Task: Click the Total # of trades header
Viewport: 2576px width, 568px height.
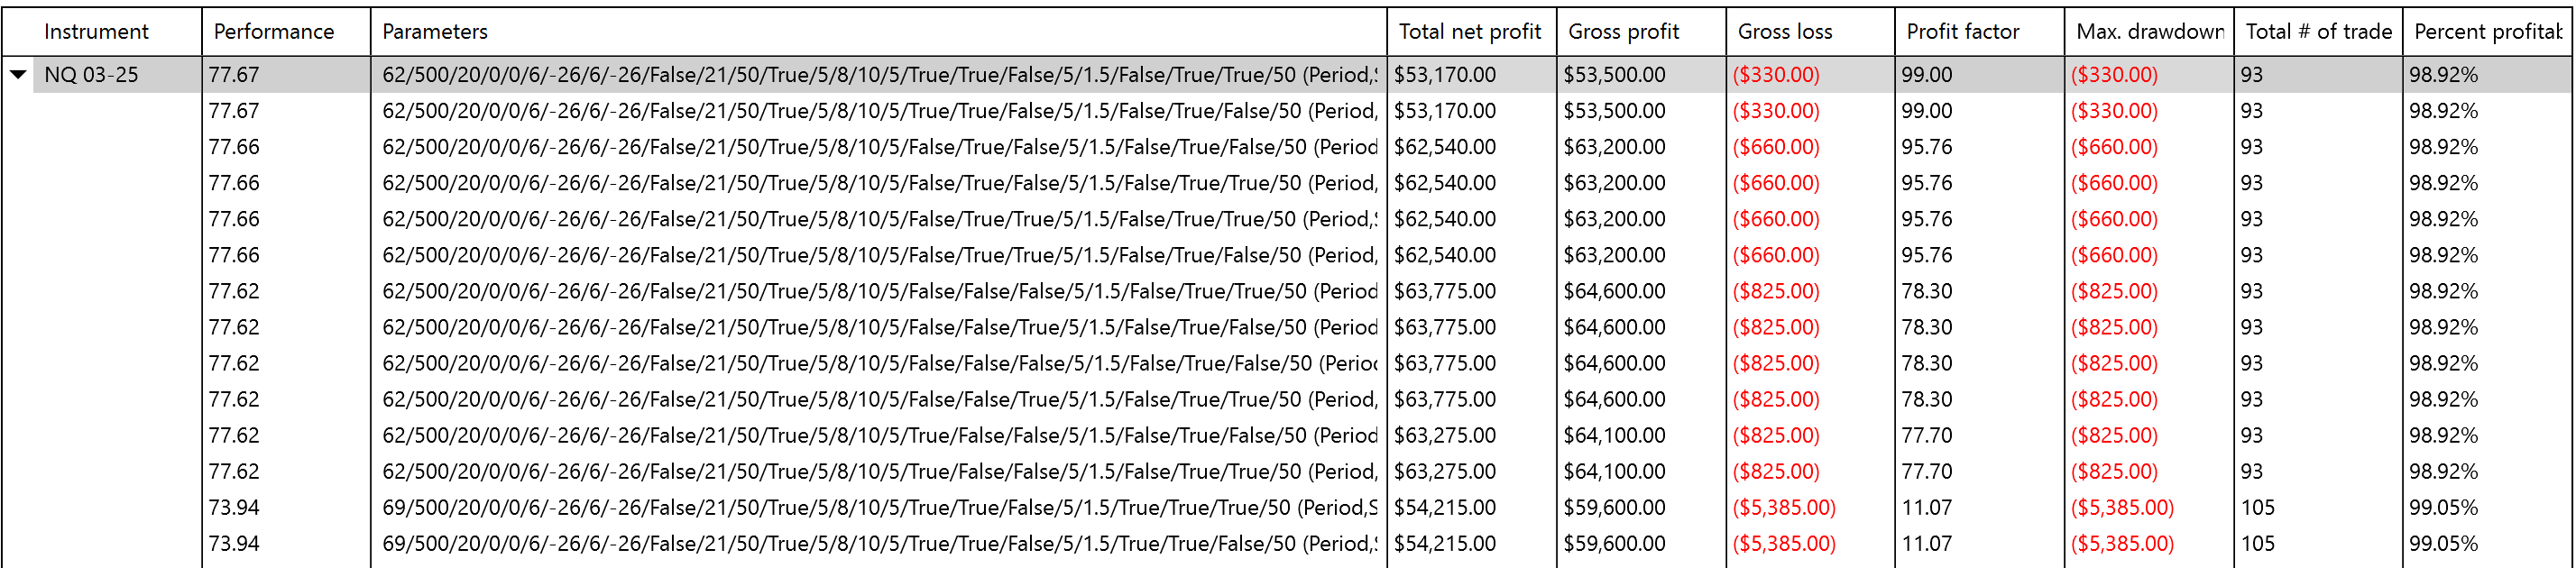Action: [2316, 31]
